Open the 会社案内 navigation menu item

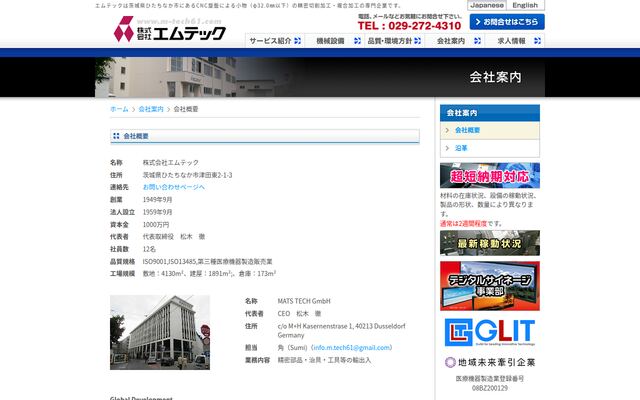(454, 41)
